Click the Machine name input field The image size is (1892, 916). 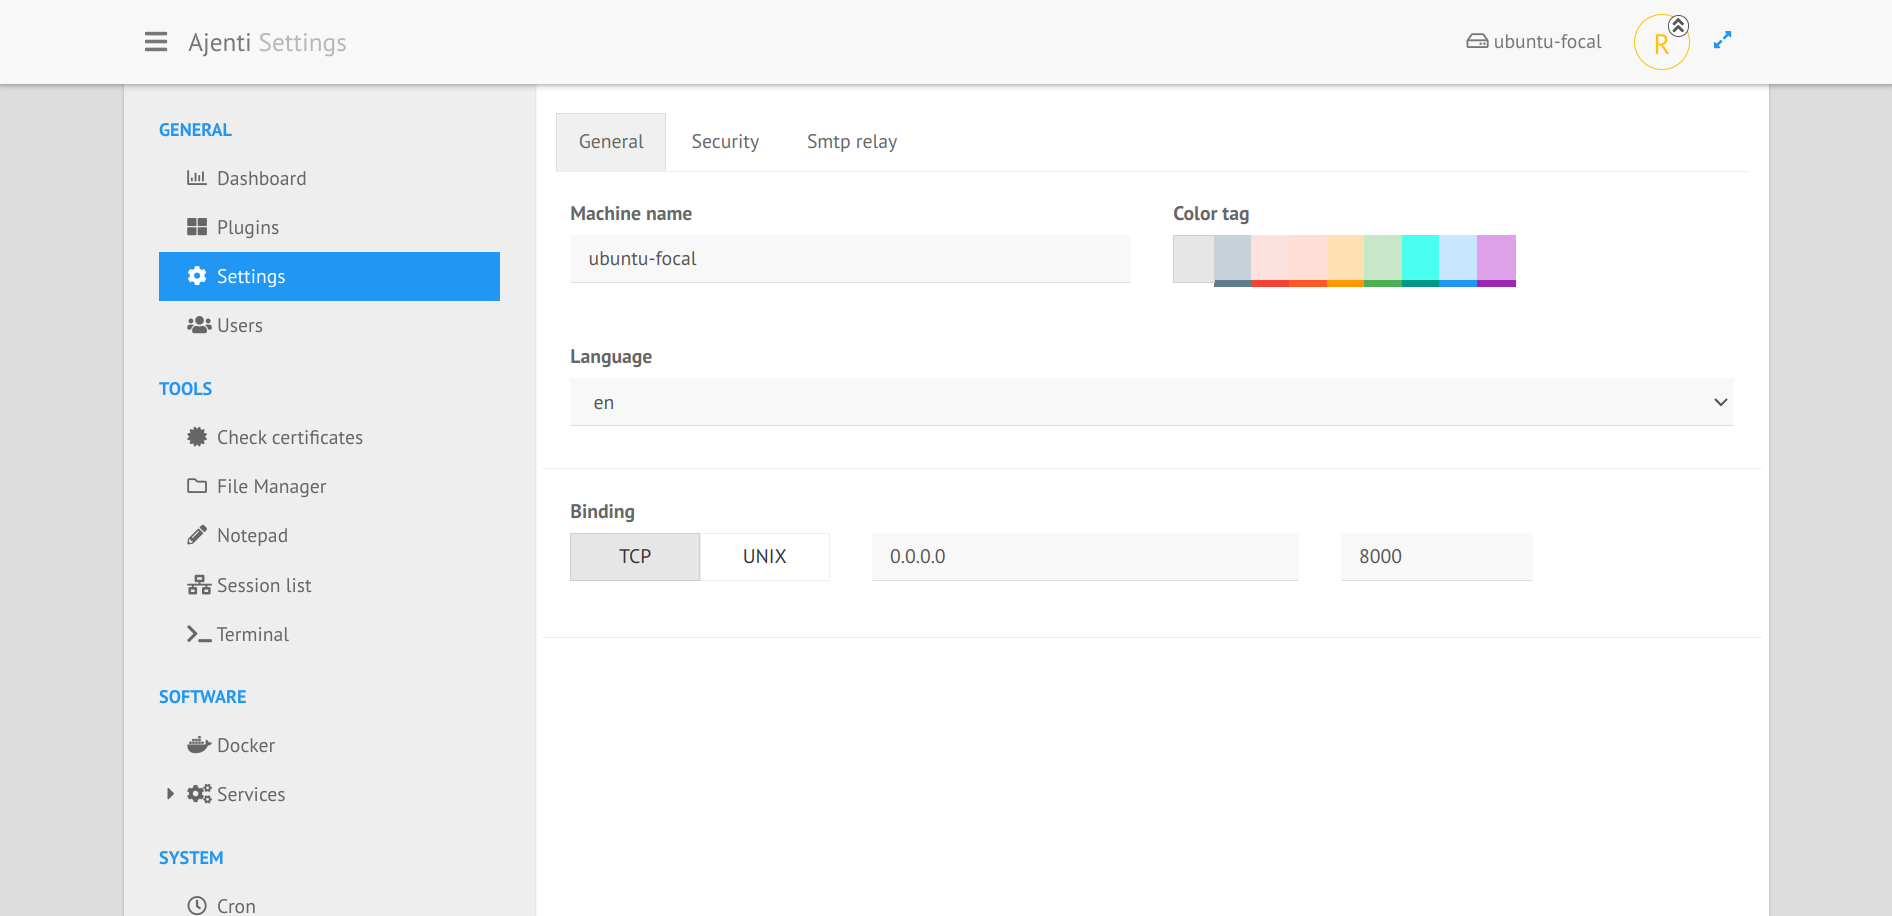pos(850,259)
